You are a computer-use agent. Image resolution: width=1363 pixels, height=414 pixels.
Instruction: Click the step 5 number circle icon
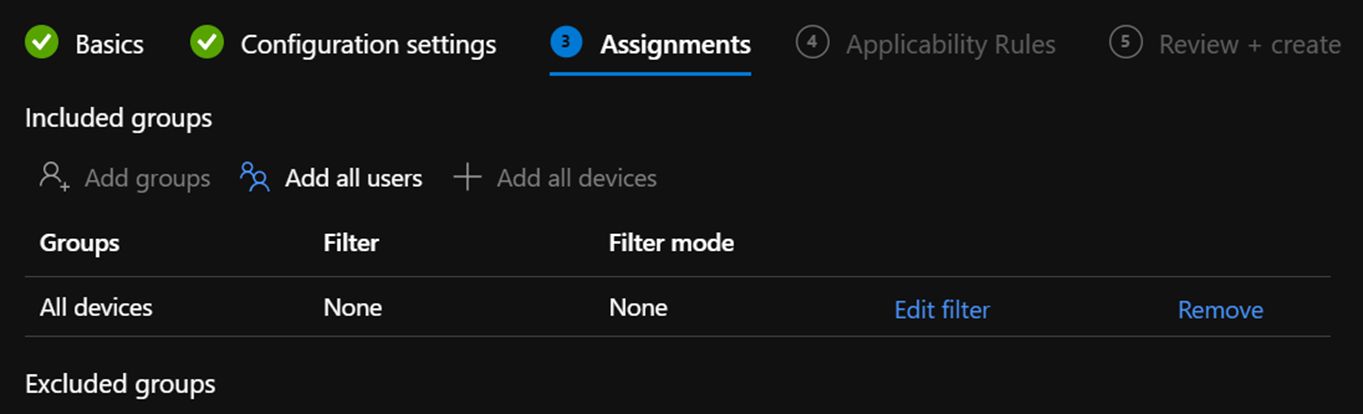(x=1125, y=42)
